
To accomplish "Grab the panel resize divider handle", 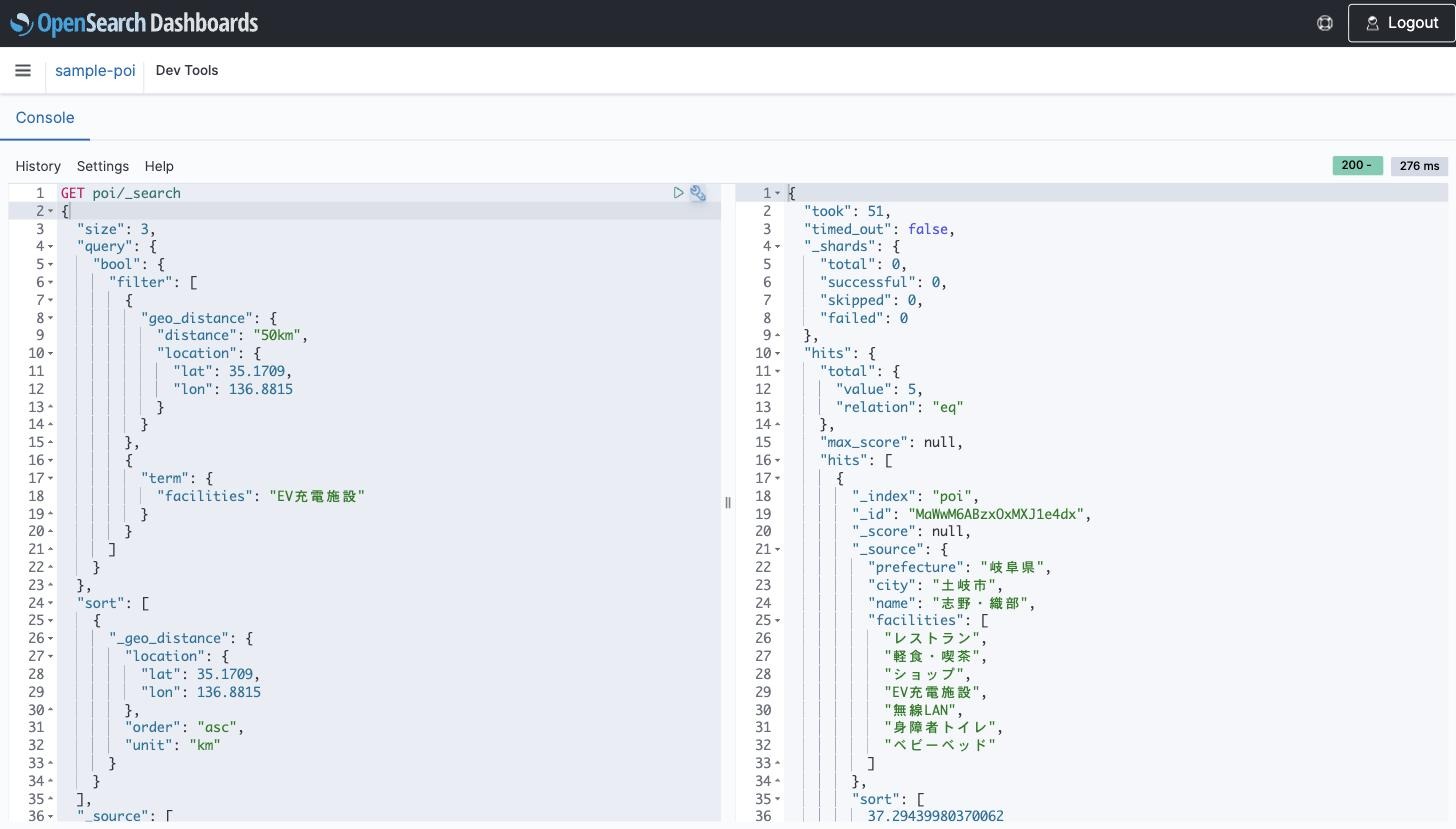I will click(728, 502).
